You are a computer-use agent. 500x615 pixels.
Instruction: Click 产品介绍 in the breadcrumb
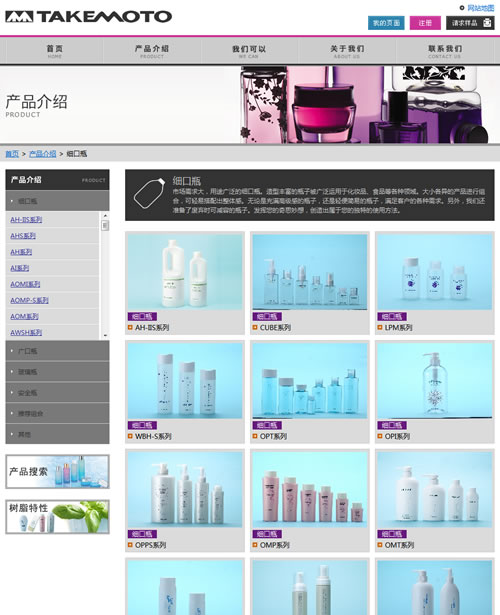[42, 153]
